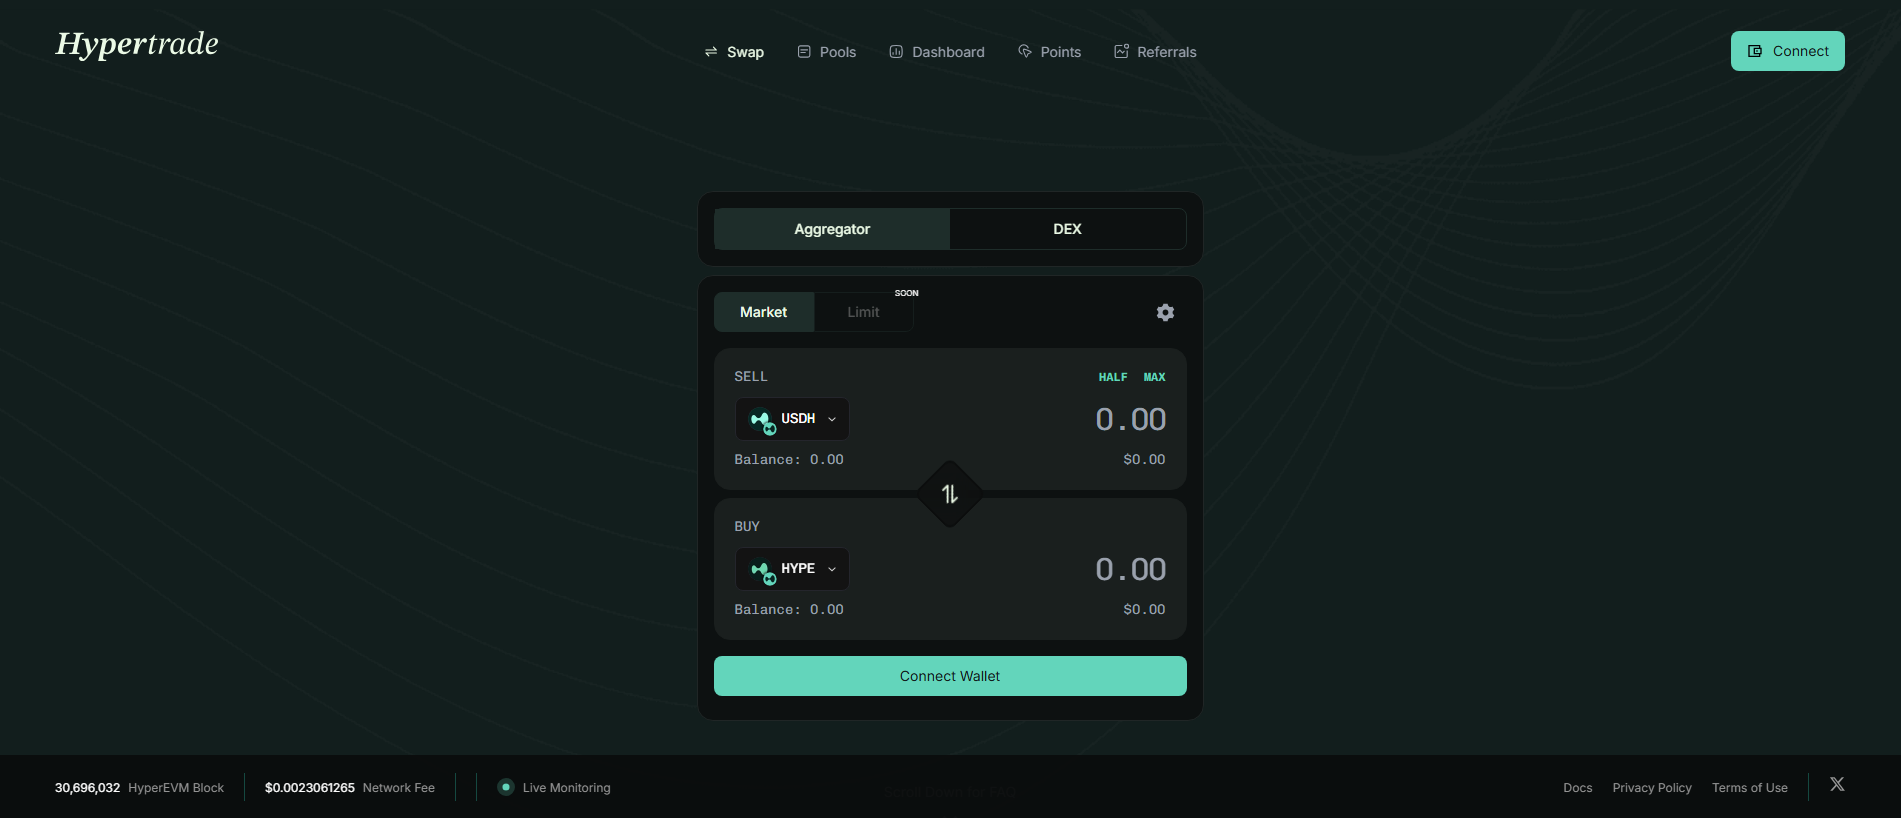1901x818 pixels.
Task: Click the Hypertrade logo
Action: [x=137, y=45]
